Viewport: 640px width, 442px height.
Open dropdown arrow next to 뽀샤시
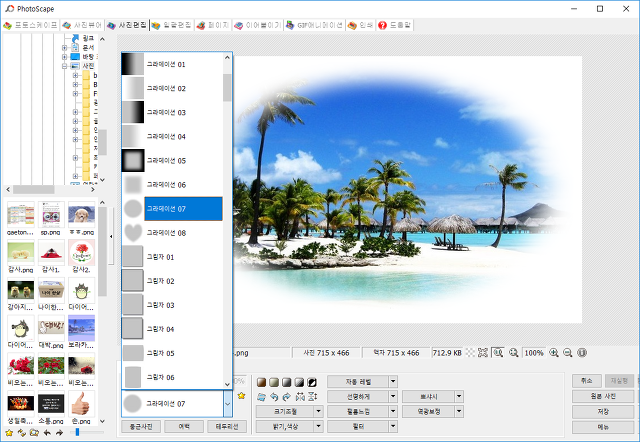(459, 396)
